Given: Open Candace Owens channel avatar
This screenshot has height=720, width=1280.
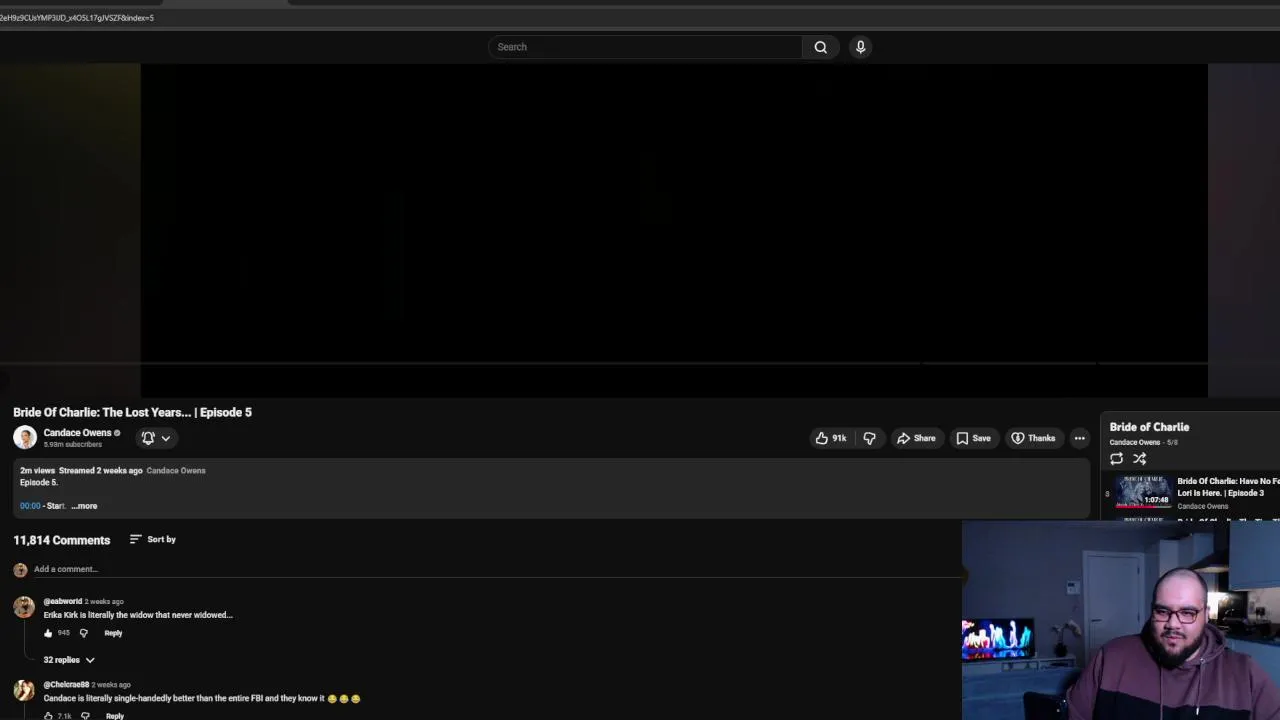Looking at the screenshot, I should click(25, 437).
